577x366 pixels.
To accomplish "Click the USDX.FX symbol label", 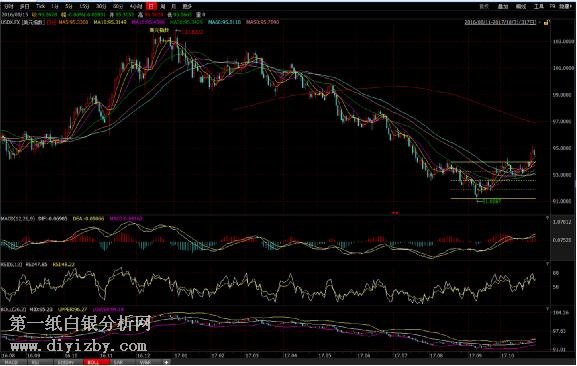I will click(x=10, y=22).
